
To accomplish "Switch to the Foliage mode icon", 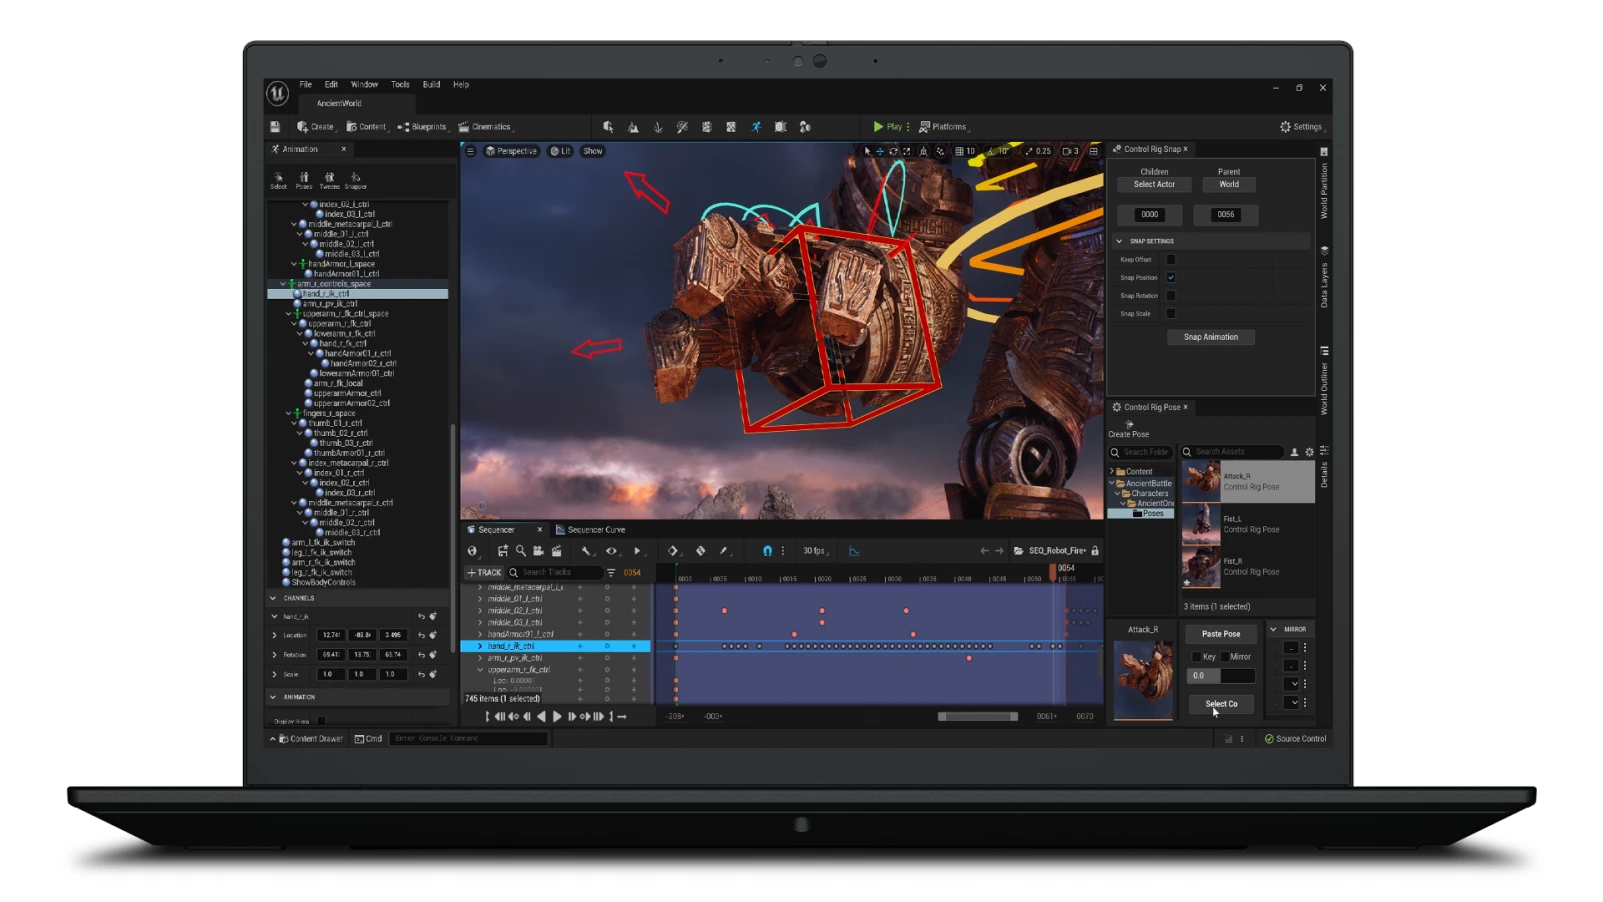I will point(658,127).
